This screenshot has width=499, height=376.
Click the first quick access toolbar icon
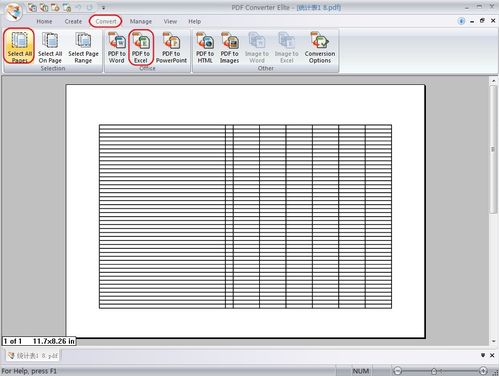(32, 7)
